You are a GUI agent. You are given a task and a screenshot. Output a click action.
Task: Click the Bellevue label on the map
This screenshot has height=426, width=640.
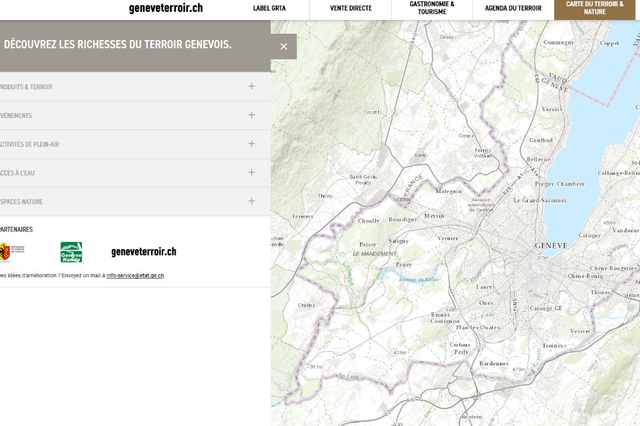pyautogui.click(x=538, y=160)
